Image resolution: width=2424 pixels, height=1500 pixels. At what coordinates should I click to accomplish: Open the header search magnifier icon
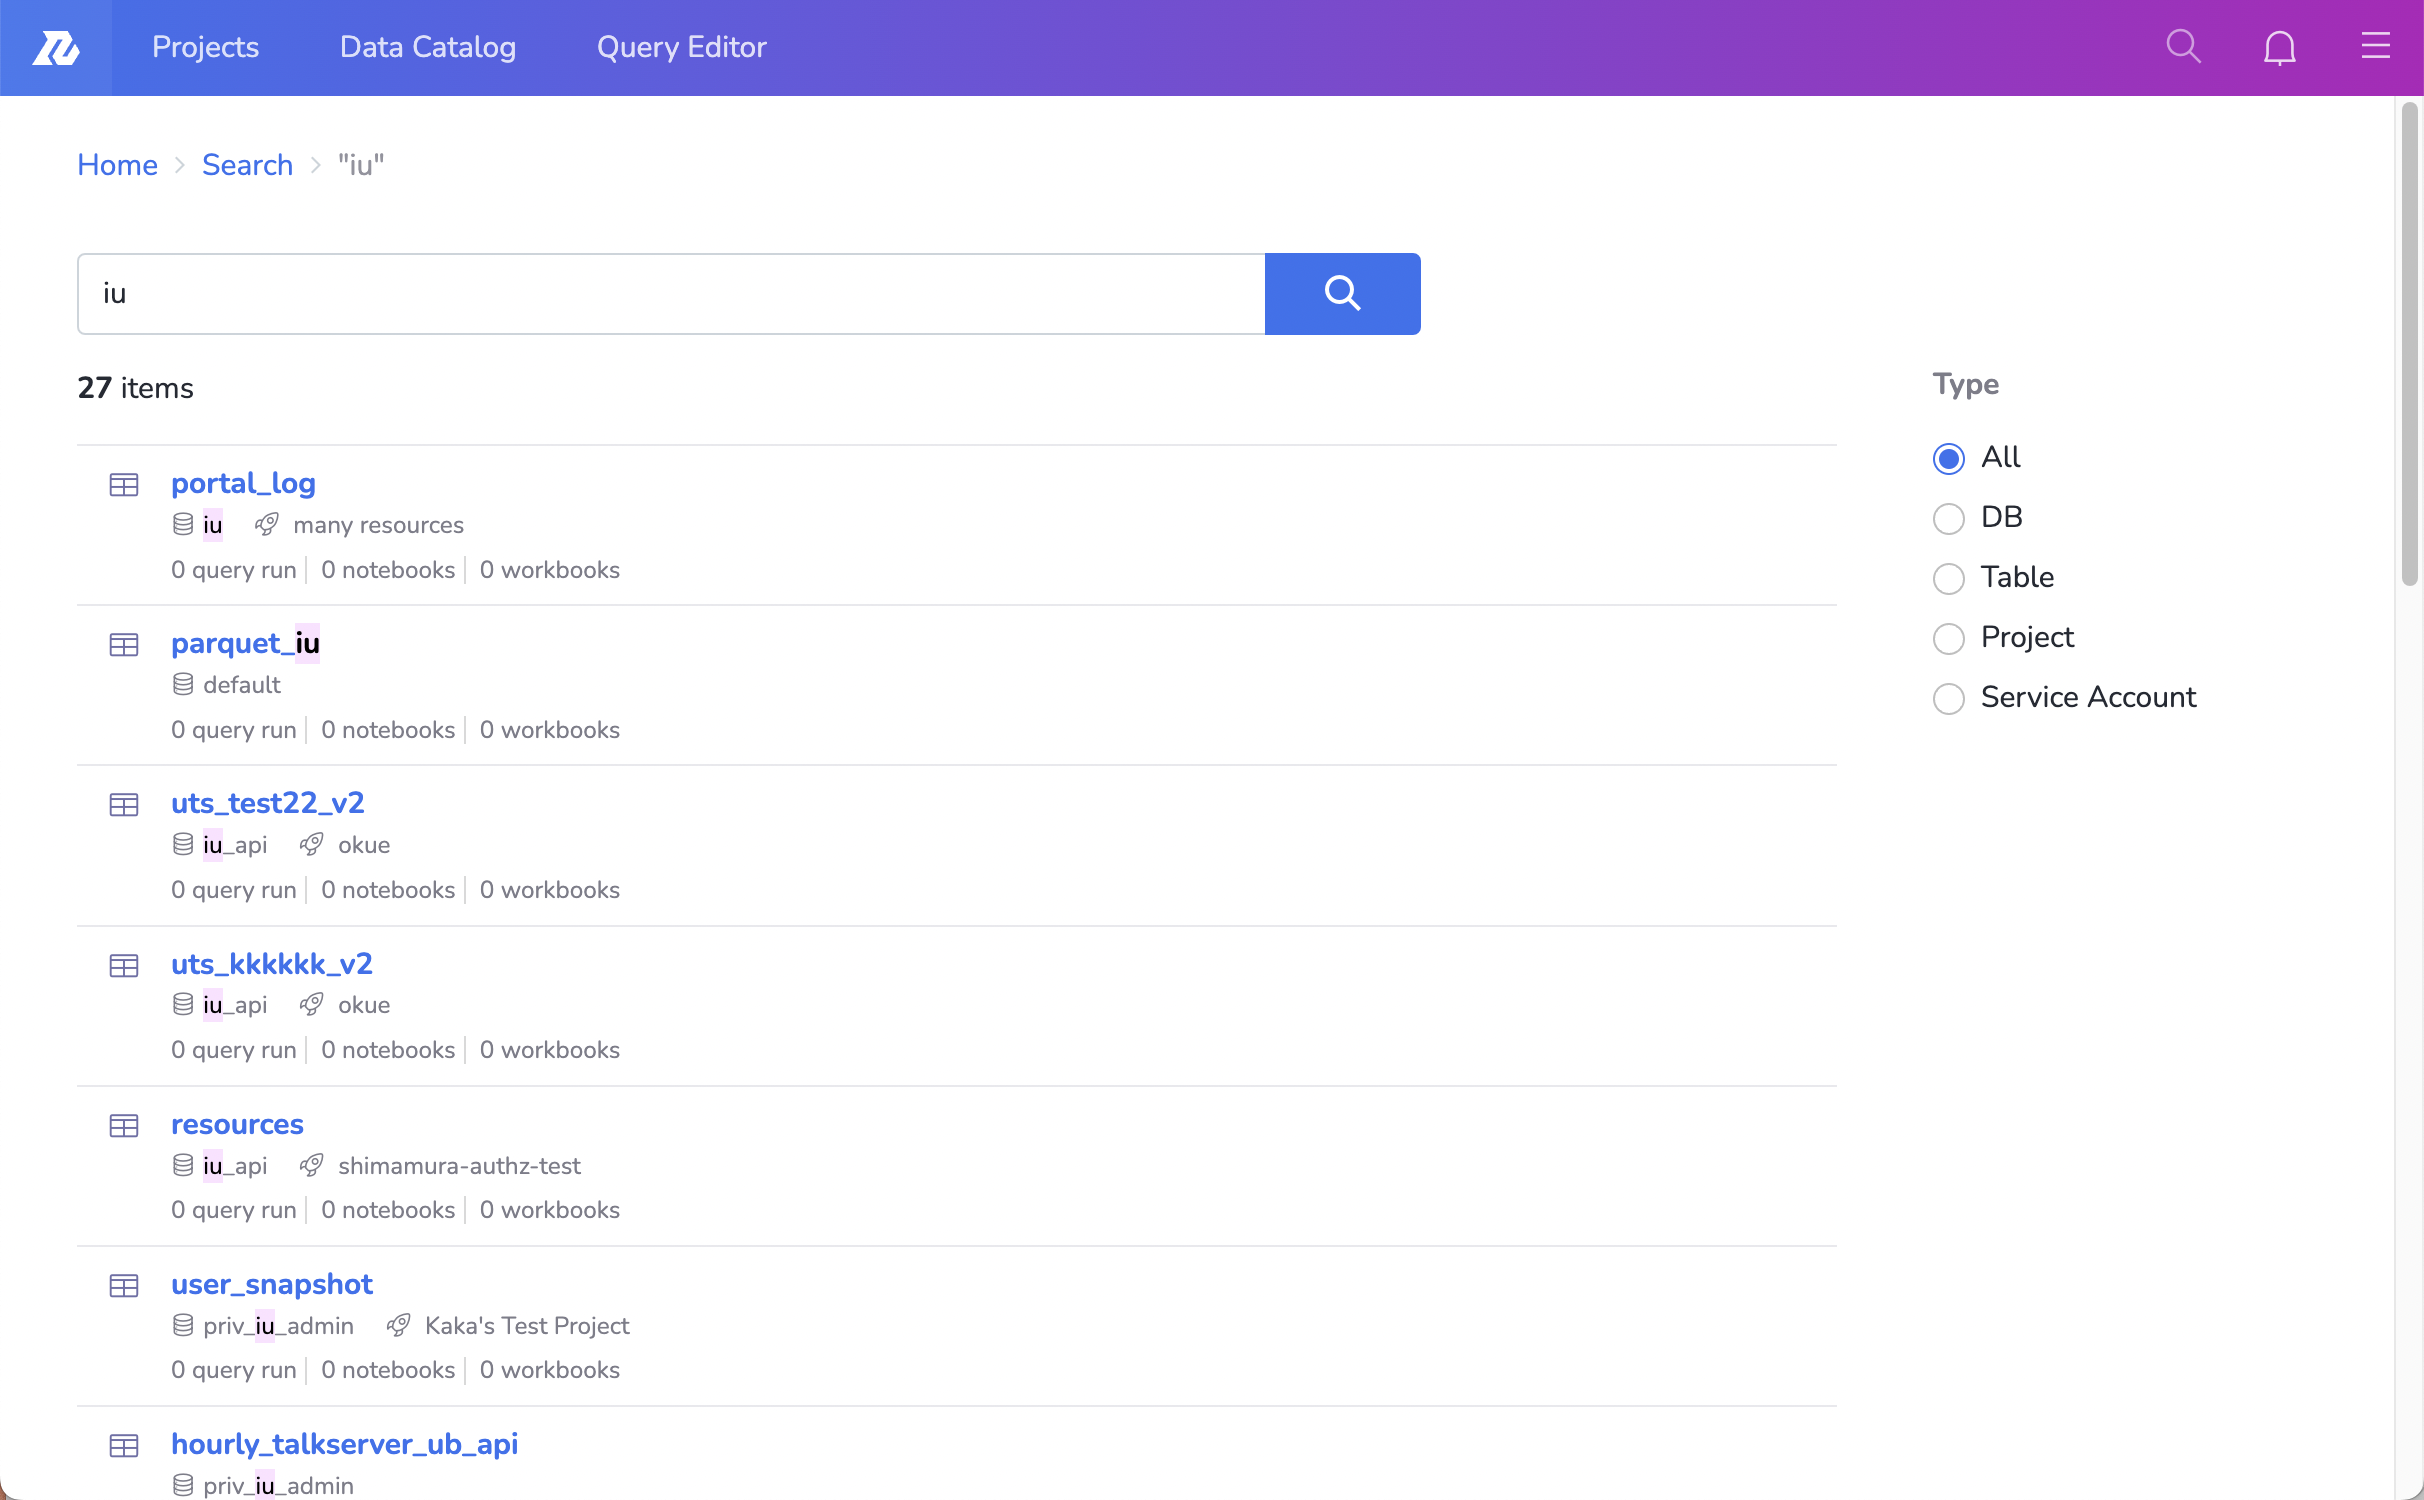click(2183, 47)
